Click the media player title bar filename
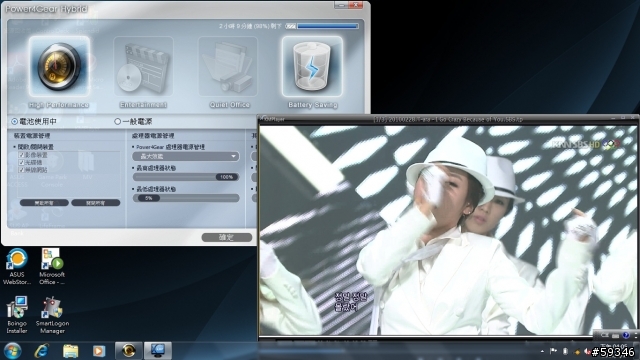 (448, 119)
